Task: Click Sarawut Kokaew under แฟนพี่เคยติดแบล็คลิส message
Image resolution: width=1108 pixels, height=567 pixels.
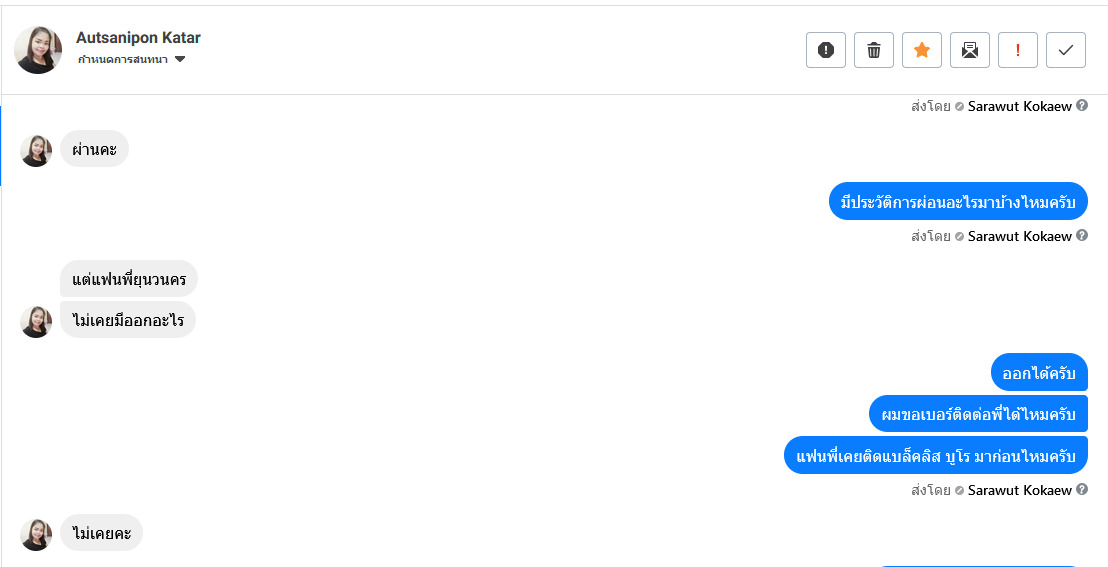Action: tap(1019, 490)
